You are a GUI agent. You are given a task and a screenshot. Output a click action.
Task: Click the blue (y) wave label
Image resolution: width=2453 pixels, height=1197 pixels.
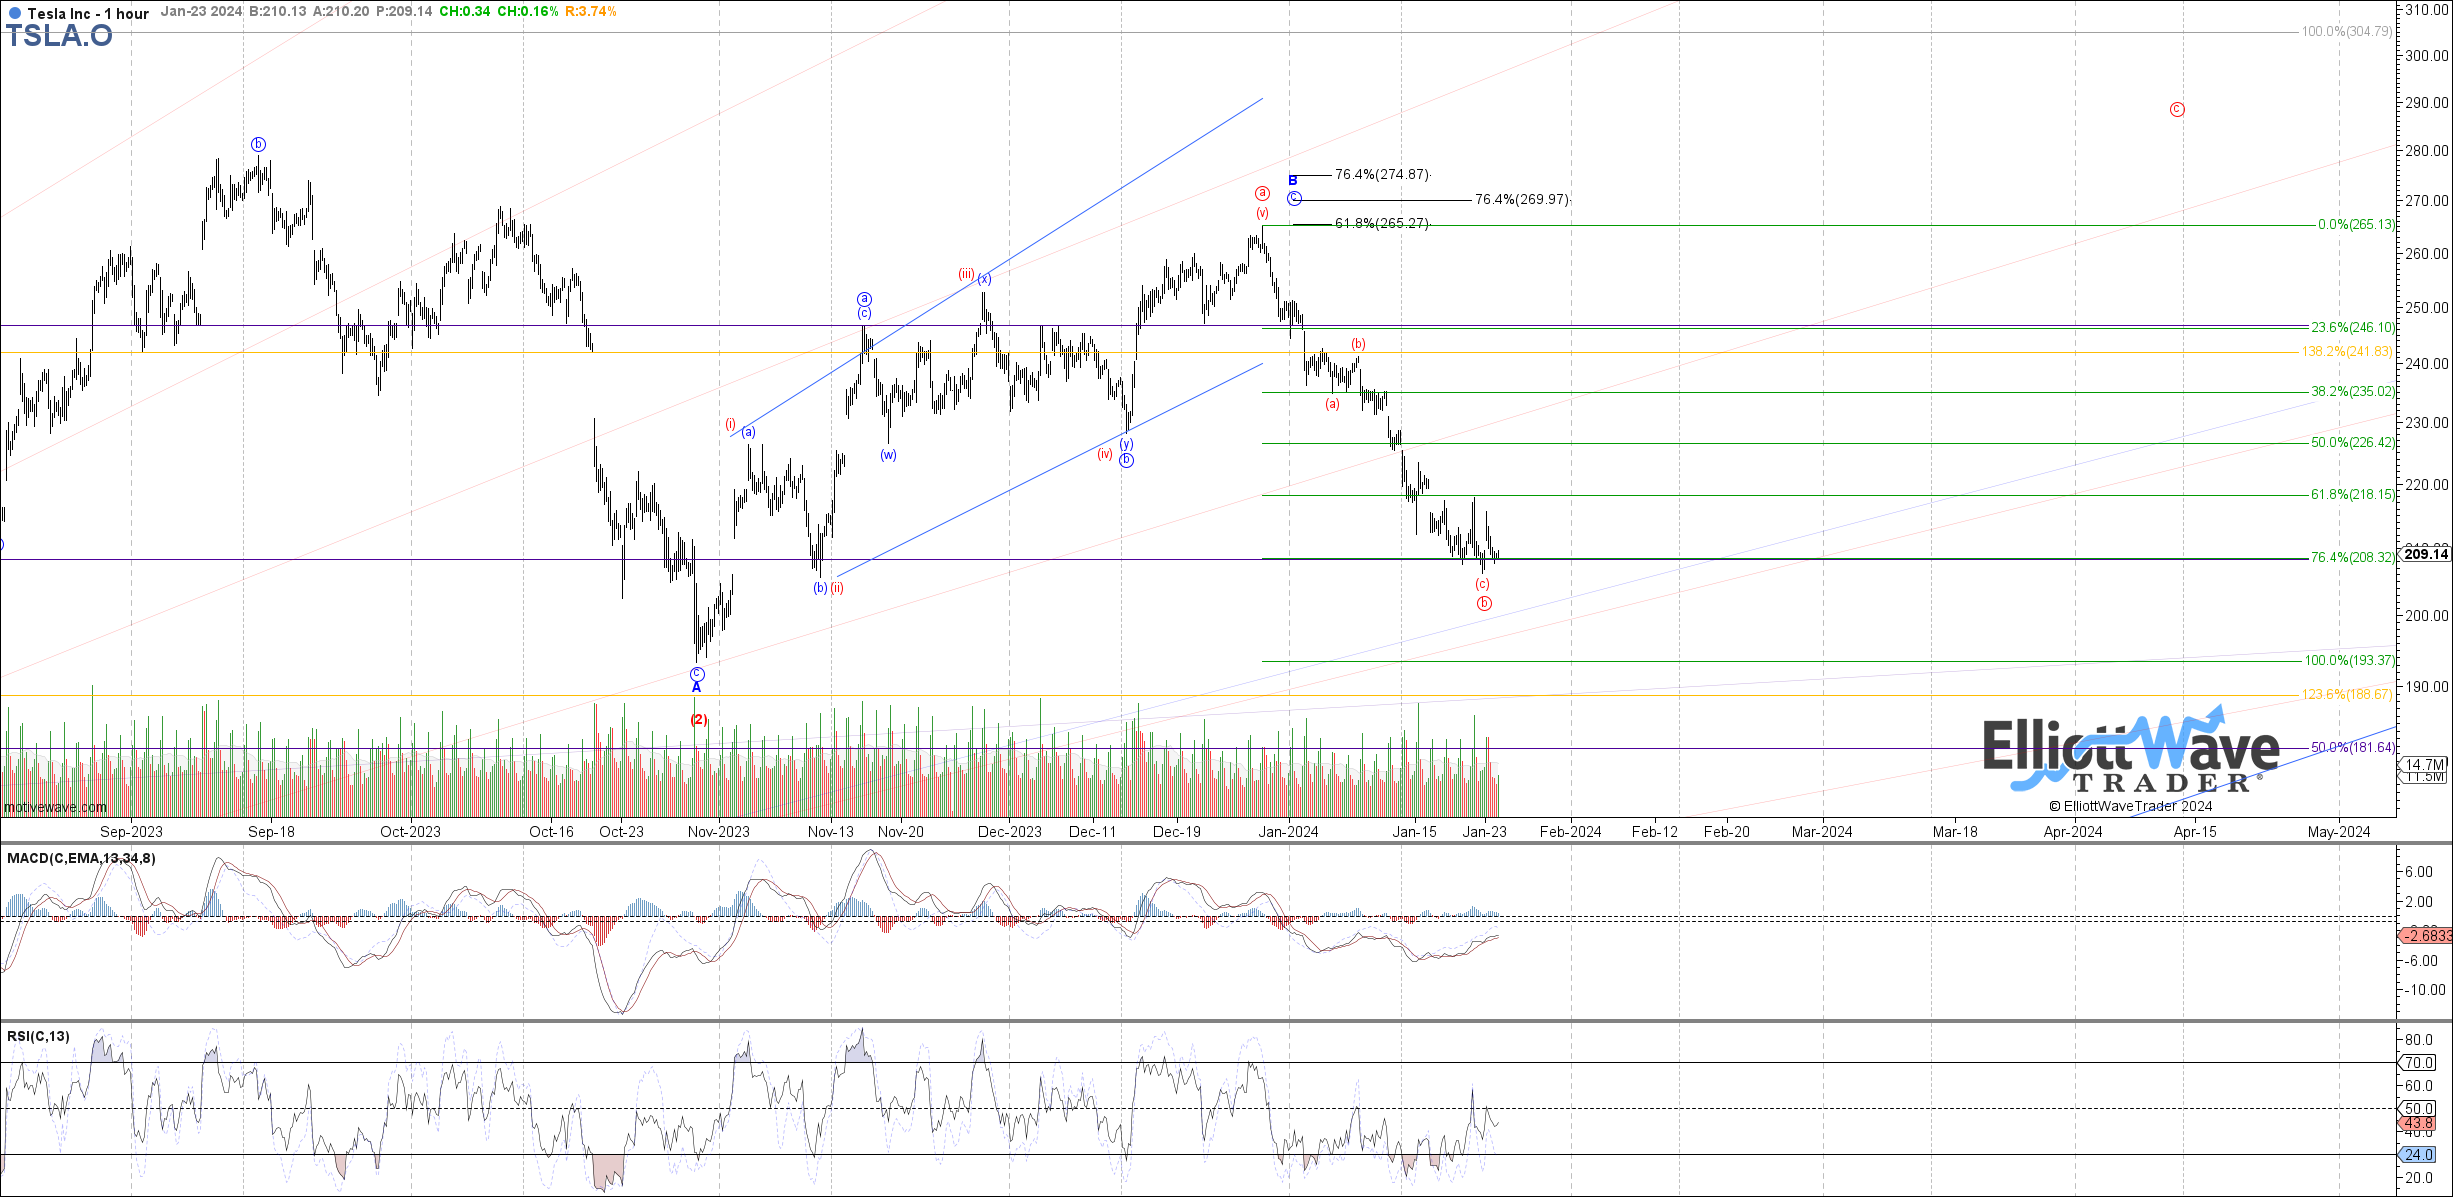[1127, 444]
